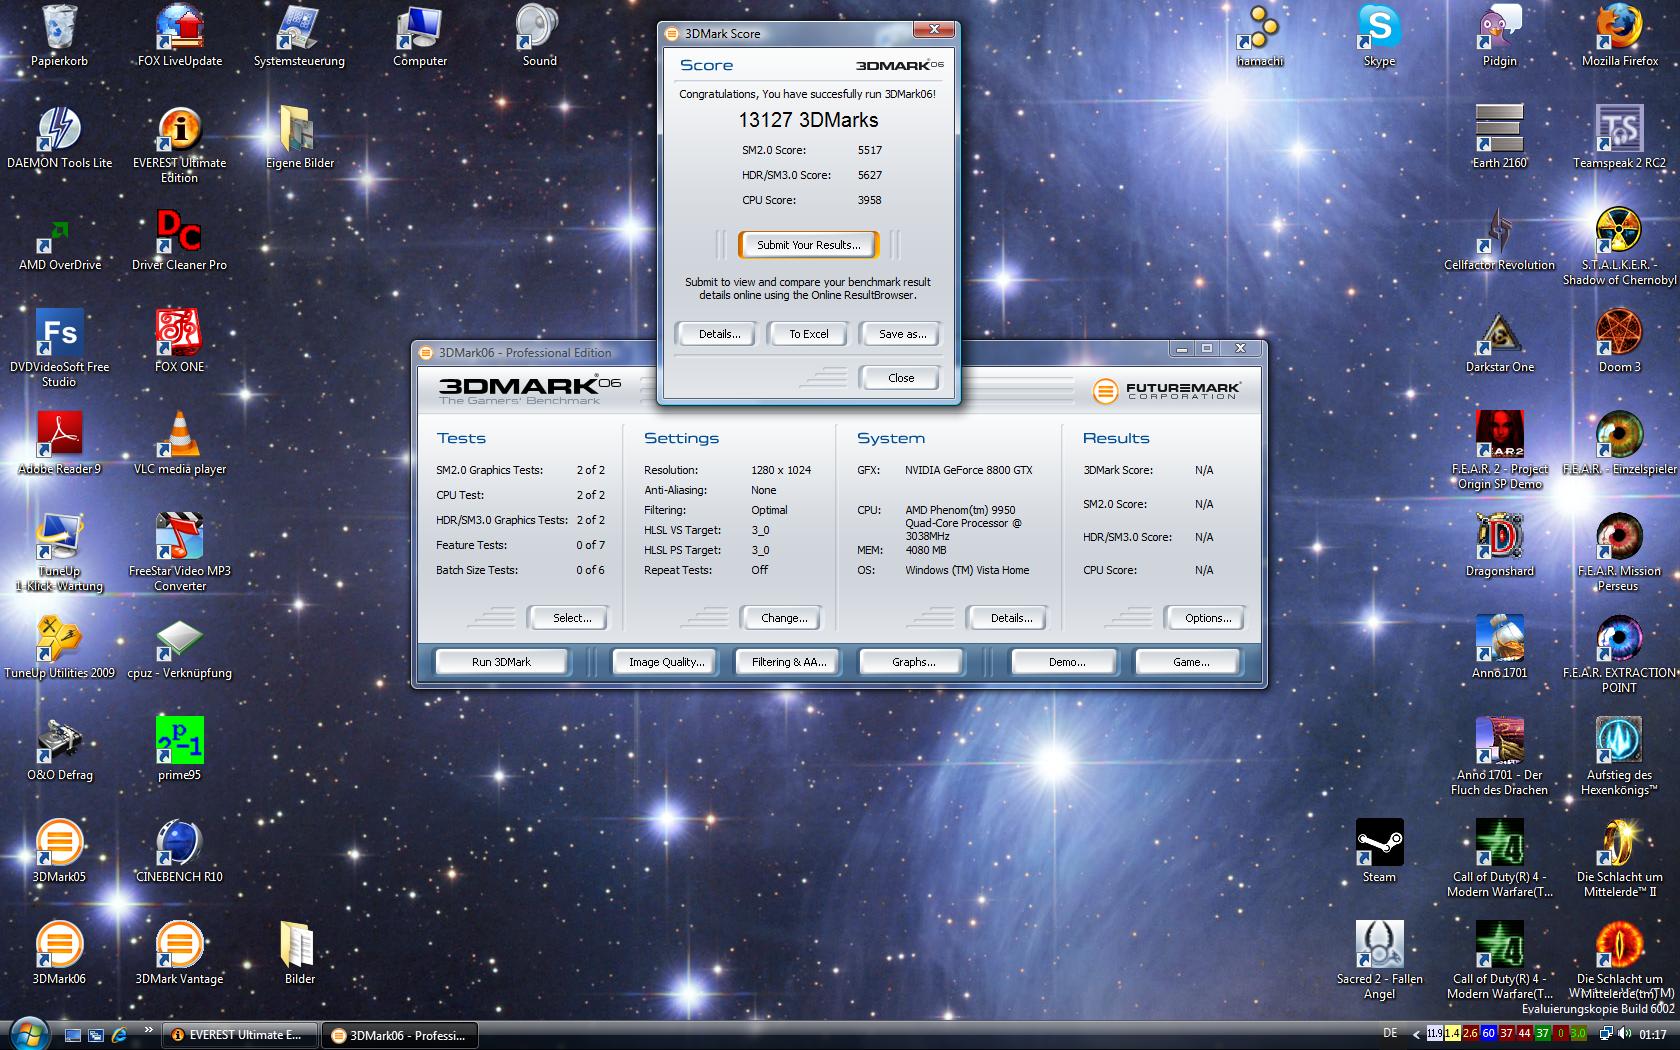
Task: Open DVDVideoSoft Free Studio icon
Action: point(59,349)
